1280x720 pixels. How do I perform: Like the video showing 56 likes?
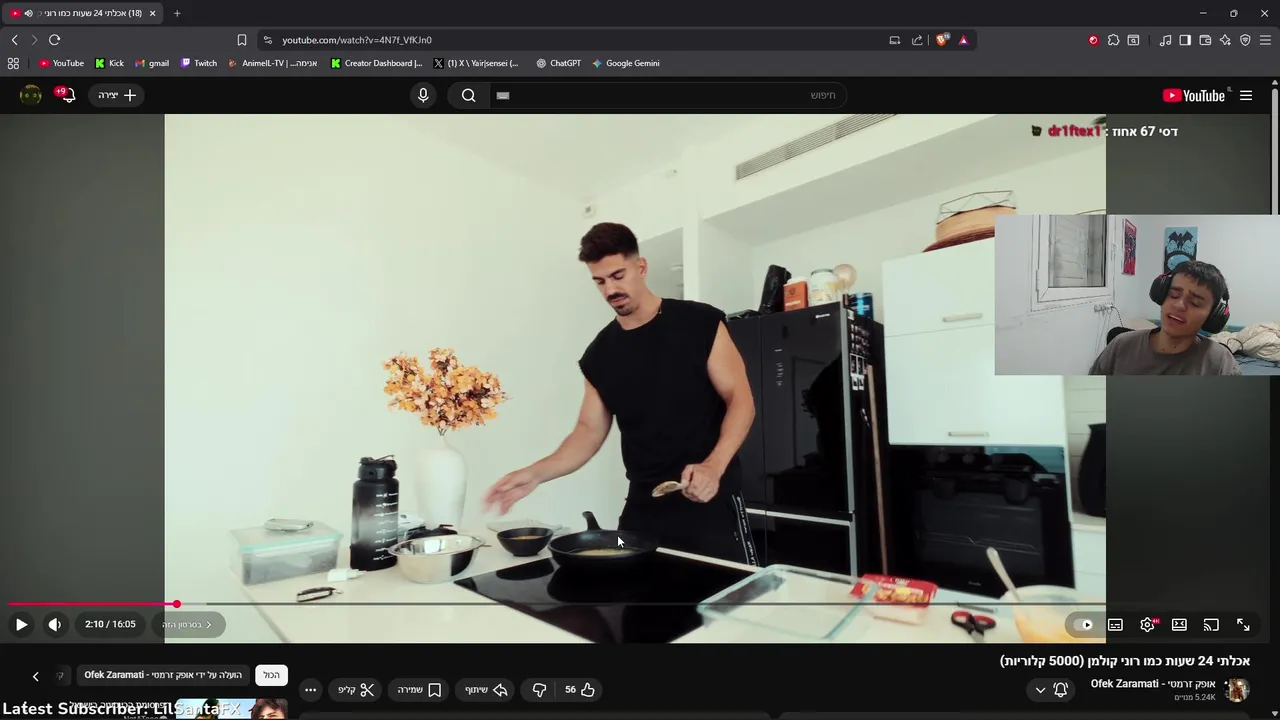coord(579,689)
